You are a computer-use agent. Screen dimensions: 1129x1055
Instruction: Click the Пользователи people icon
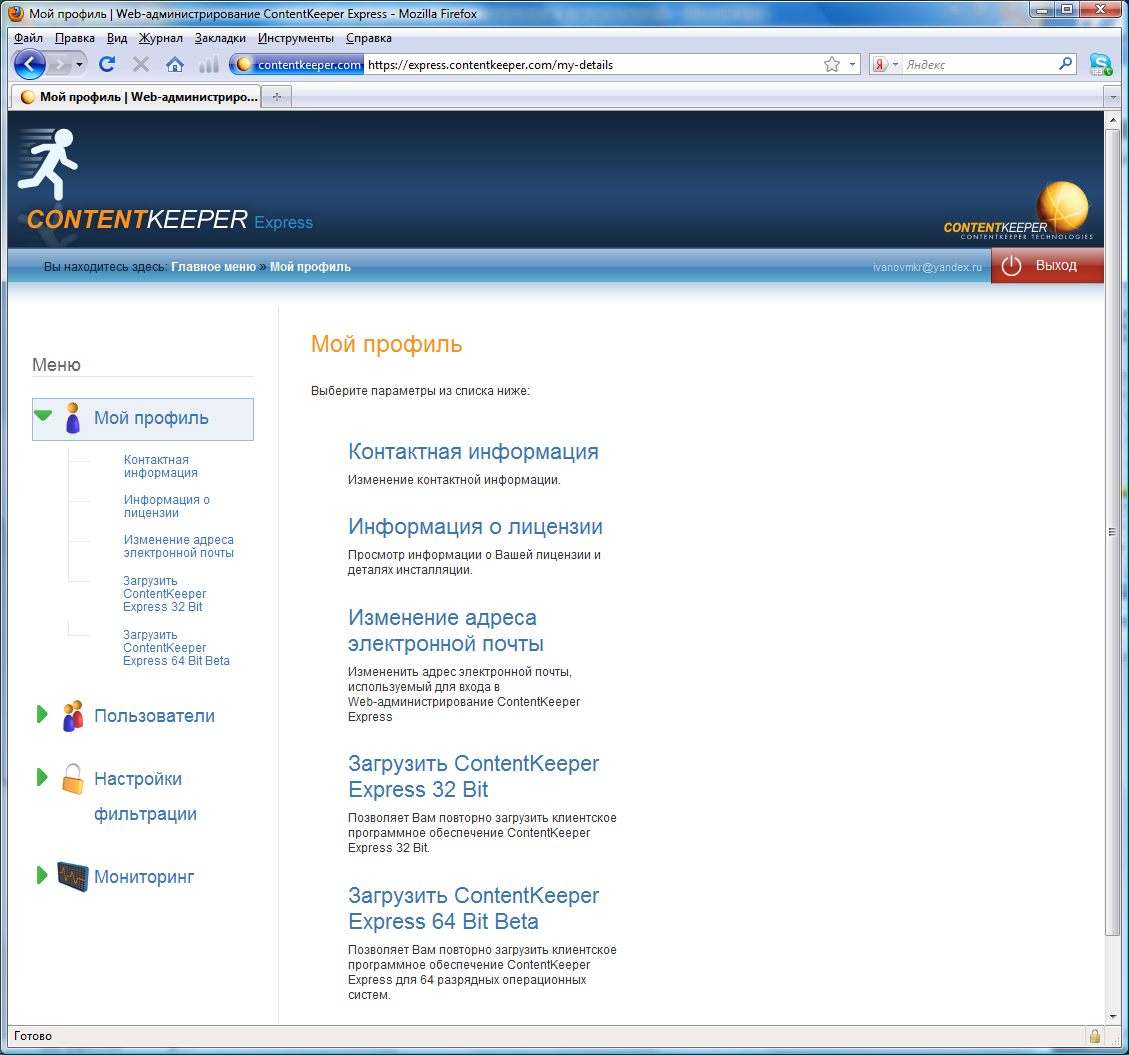click(x=73, y=716)
